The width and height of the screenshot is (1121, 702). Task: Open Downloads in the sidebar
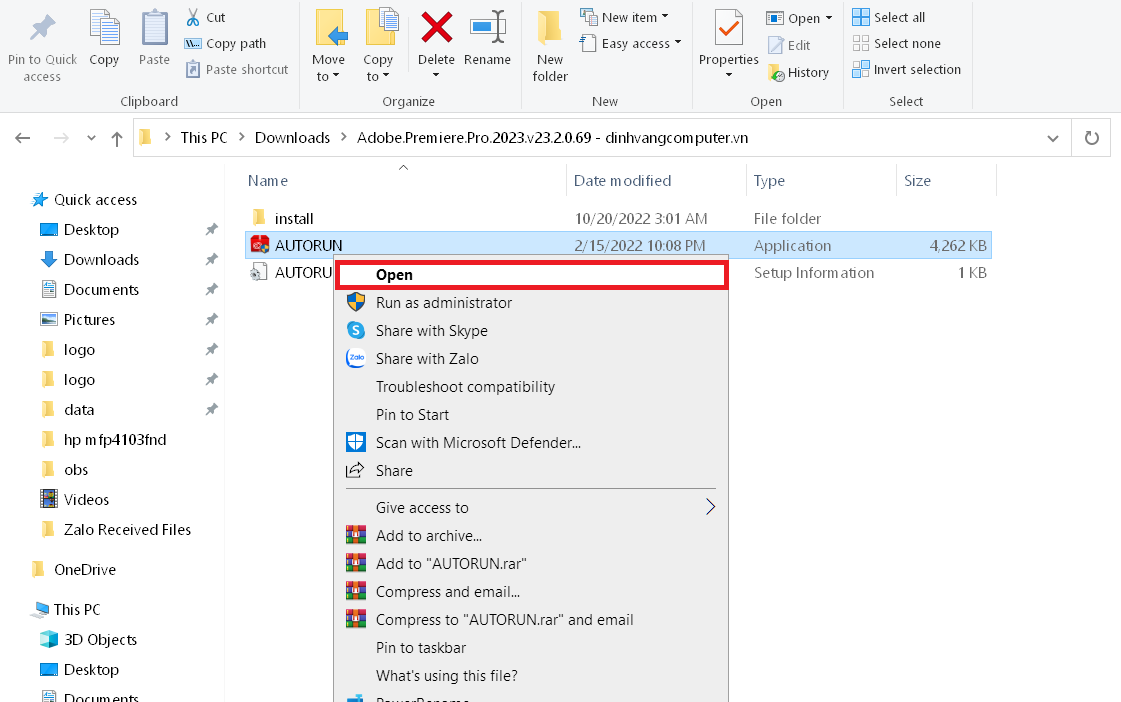[x=89, y=259]
